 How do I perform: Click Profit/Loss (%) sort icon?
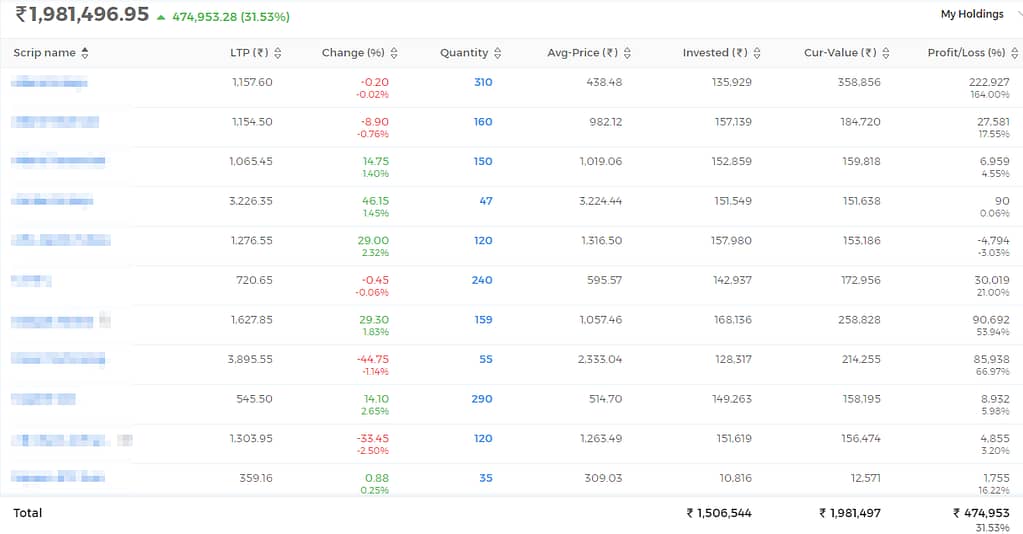click(x=1015, y=53)
